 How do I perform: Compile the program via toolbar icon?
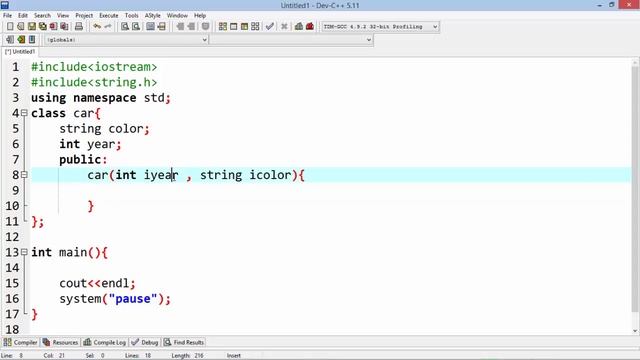pos(222,27)
